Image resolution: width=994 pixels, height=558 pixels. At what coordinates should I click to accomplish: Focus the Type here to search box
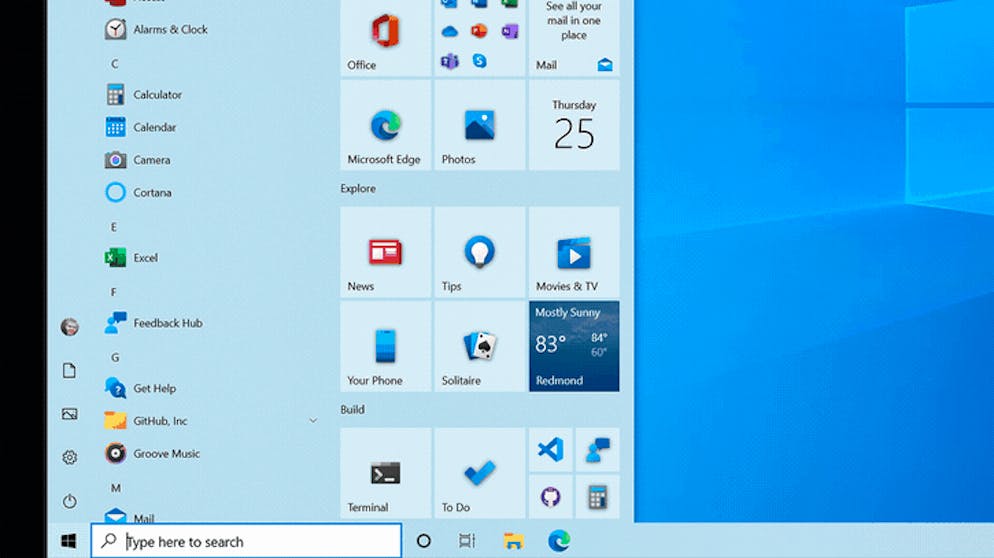tap(247, 541)
